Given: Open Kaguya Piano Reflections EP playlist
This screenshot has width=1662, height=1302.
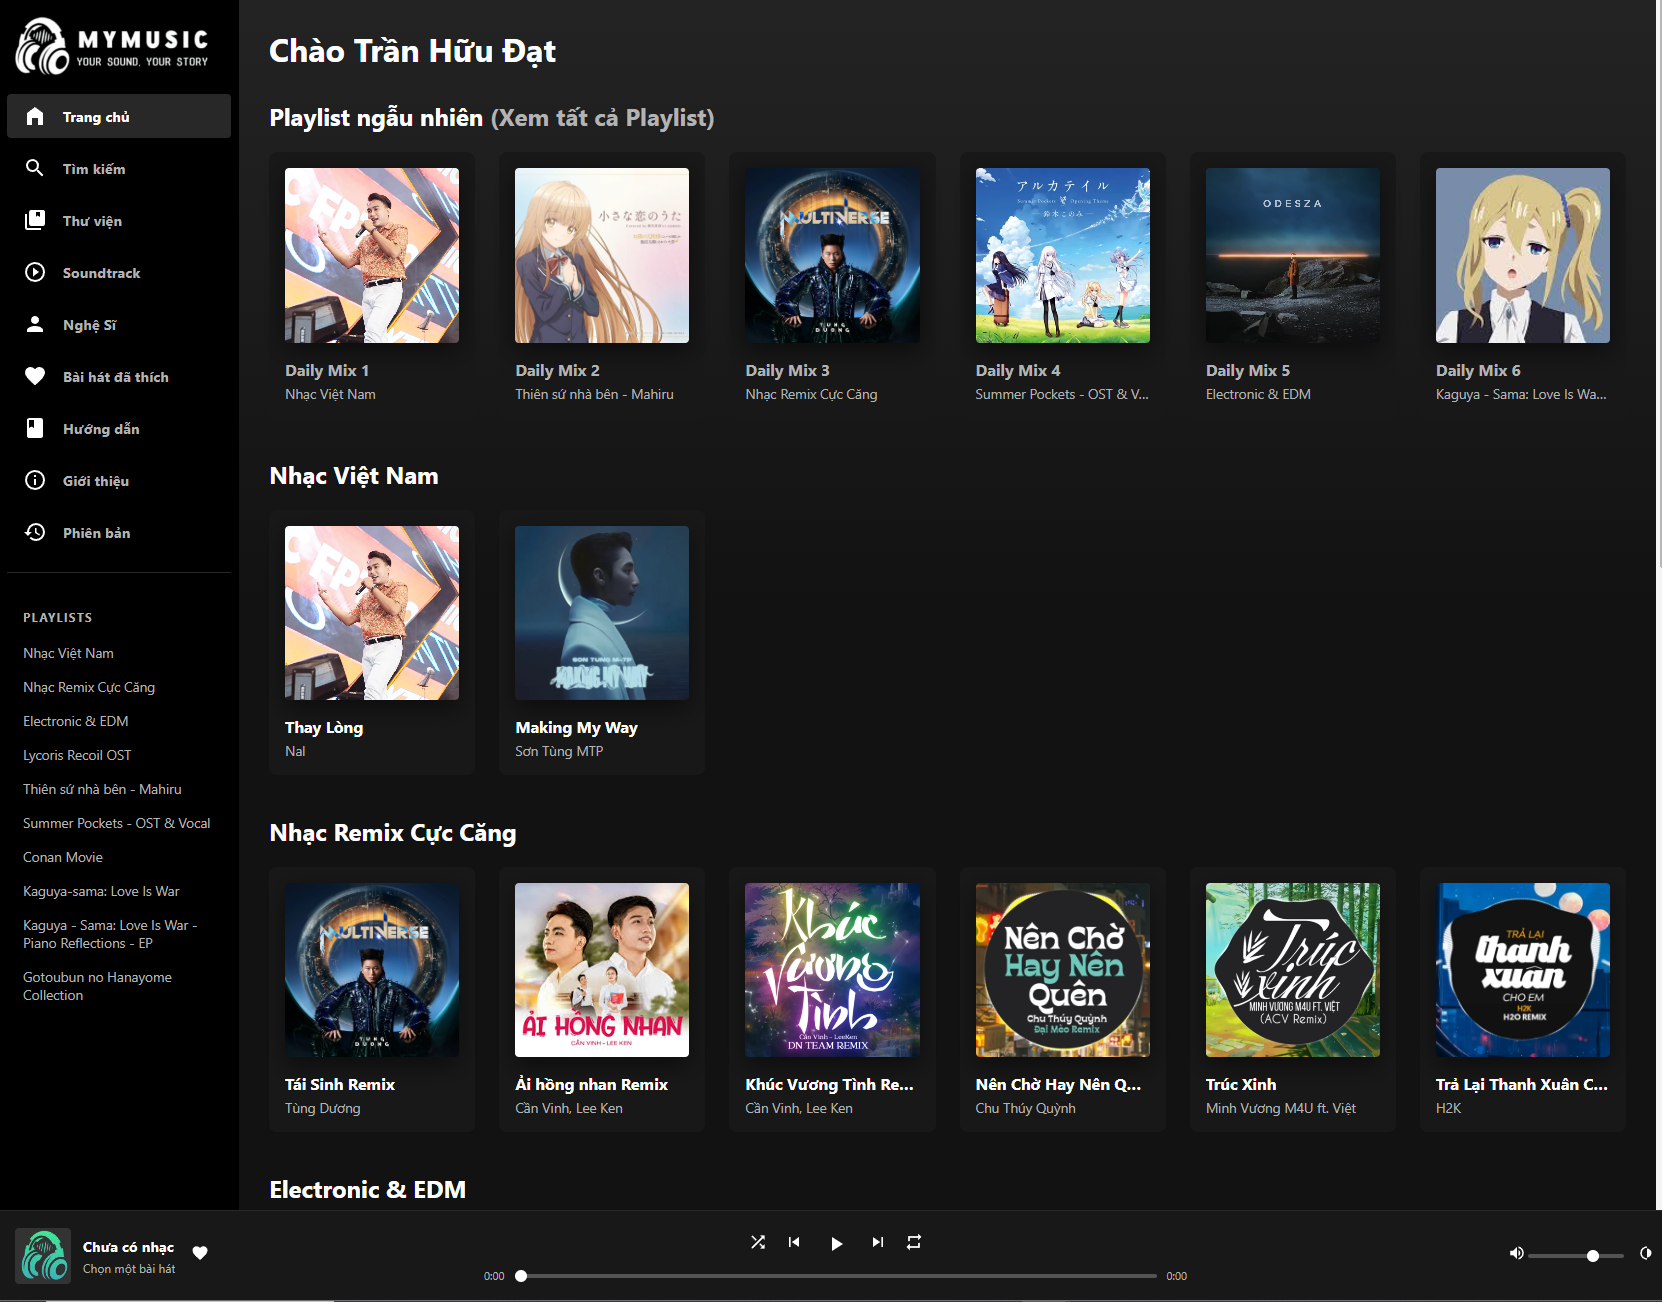Looking at the screenshot, I should click(x=110, y=934).
